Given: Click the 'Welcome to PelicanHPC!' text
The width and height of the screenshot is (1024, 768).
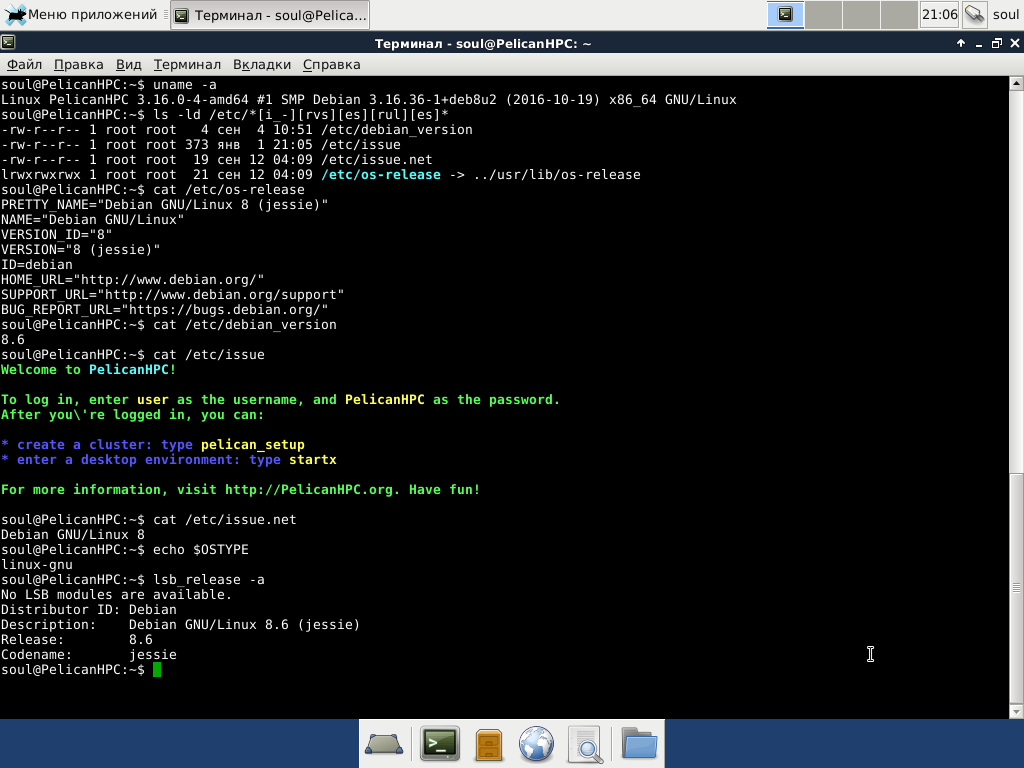Looking at the screenshot, I should [88, 370].
